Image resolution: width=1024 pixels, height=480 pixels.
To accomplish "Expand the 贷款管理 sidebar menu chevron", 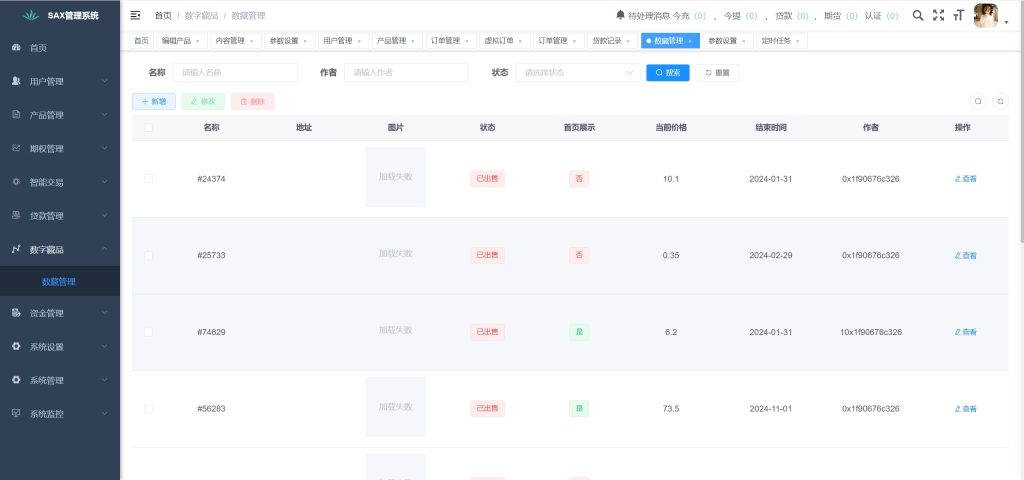I will (104, 216).
